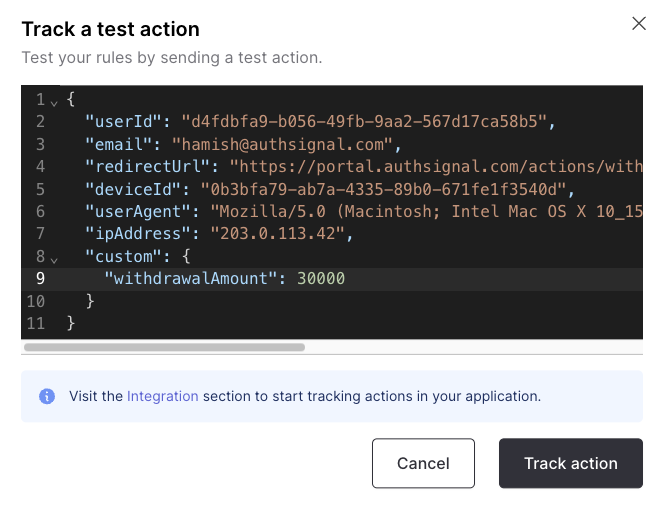664x509 pixels.
Task: Click the deviceId value string
Action: coord(384,189)
